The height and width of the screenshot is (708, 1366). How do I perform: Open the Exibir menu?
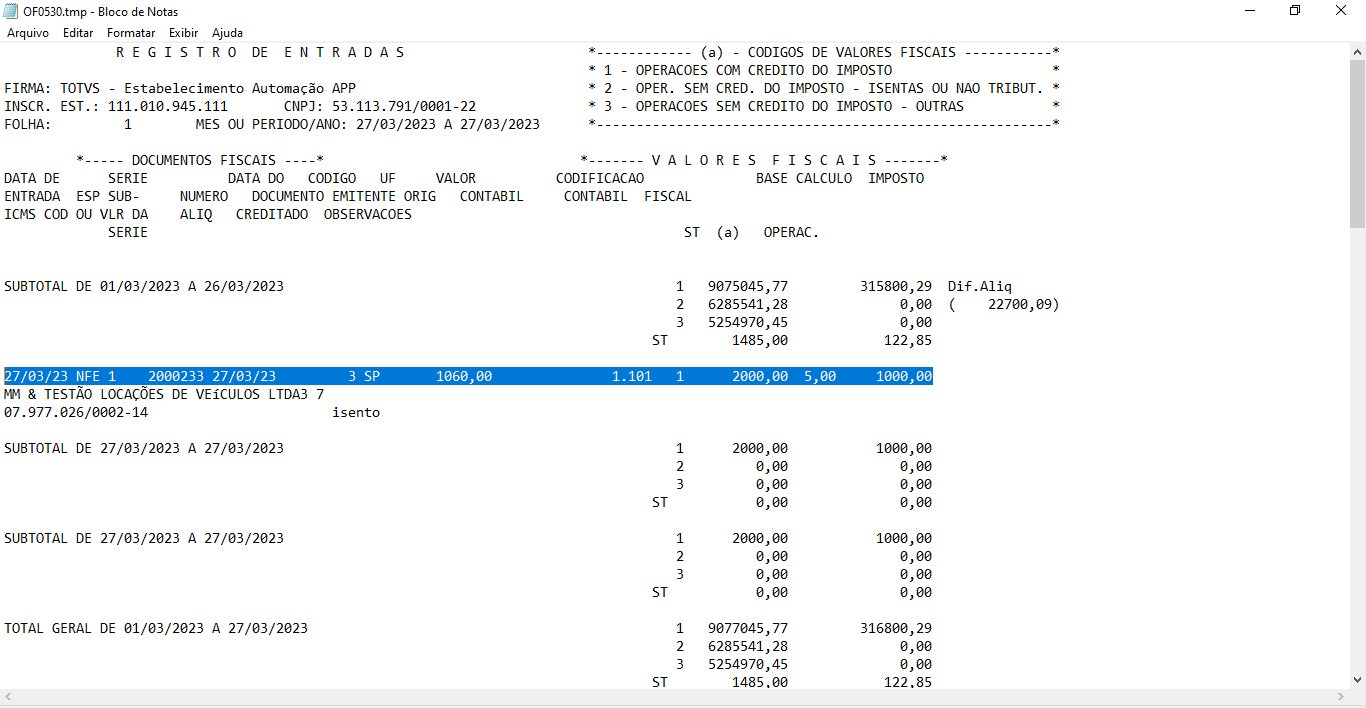click(183, 33)
